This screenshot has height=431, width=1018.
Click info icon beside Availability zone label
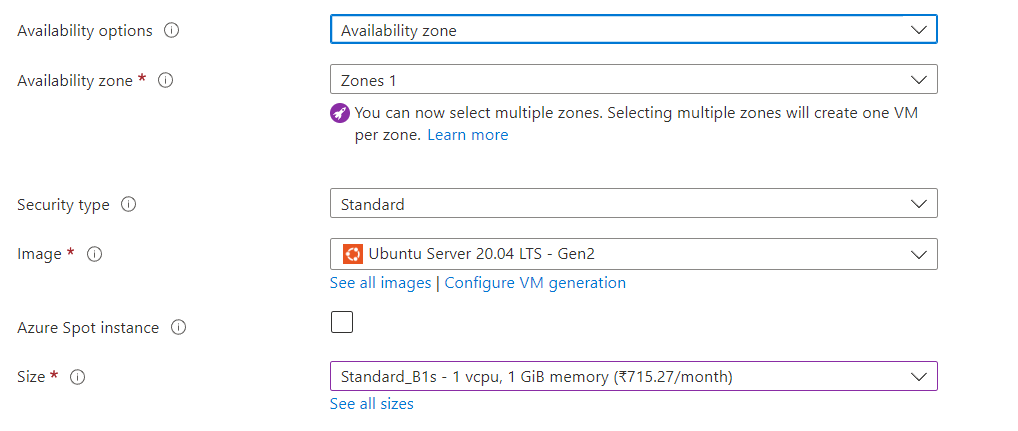pyautogui.click(x=166, y=80)
